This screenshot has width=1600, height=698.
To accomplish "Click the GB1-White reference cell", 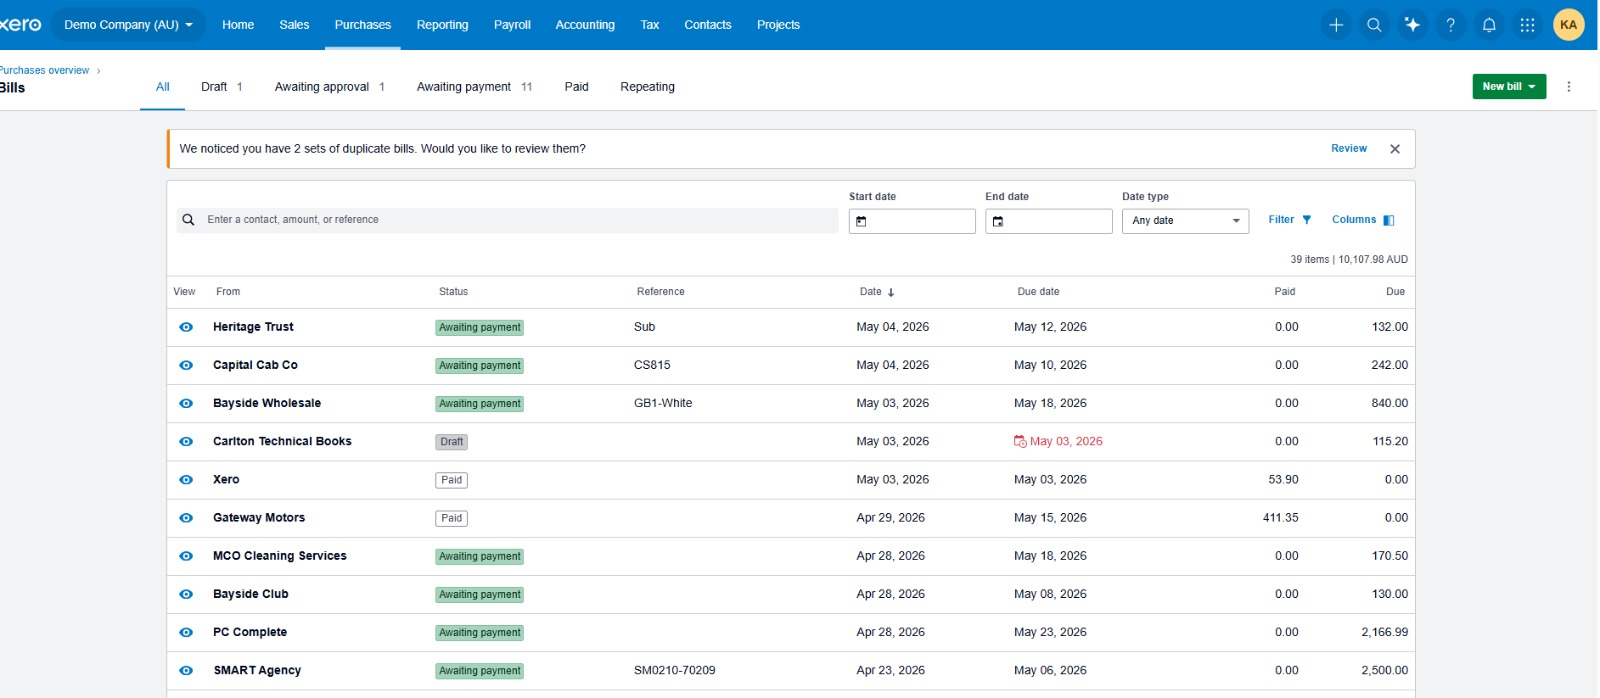I will point(663,403).
